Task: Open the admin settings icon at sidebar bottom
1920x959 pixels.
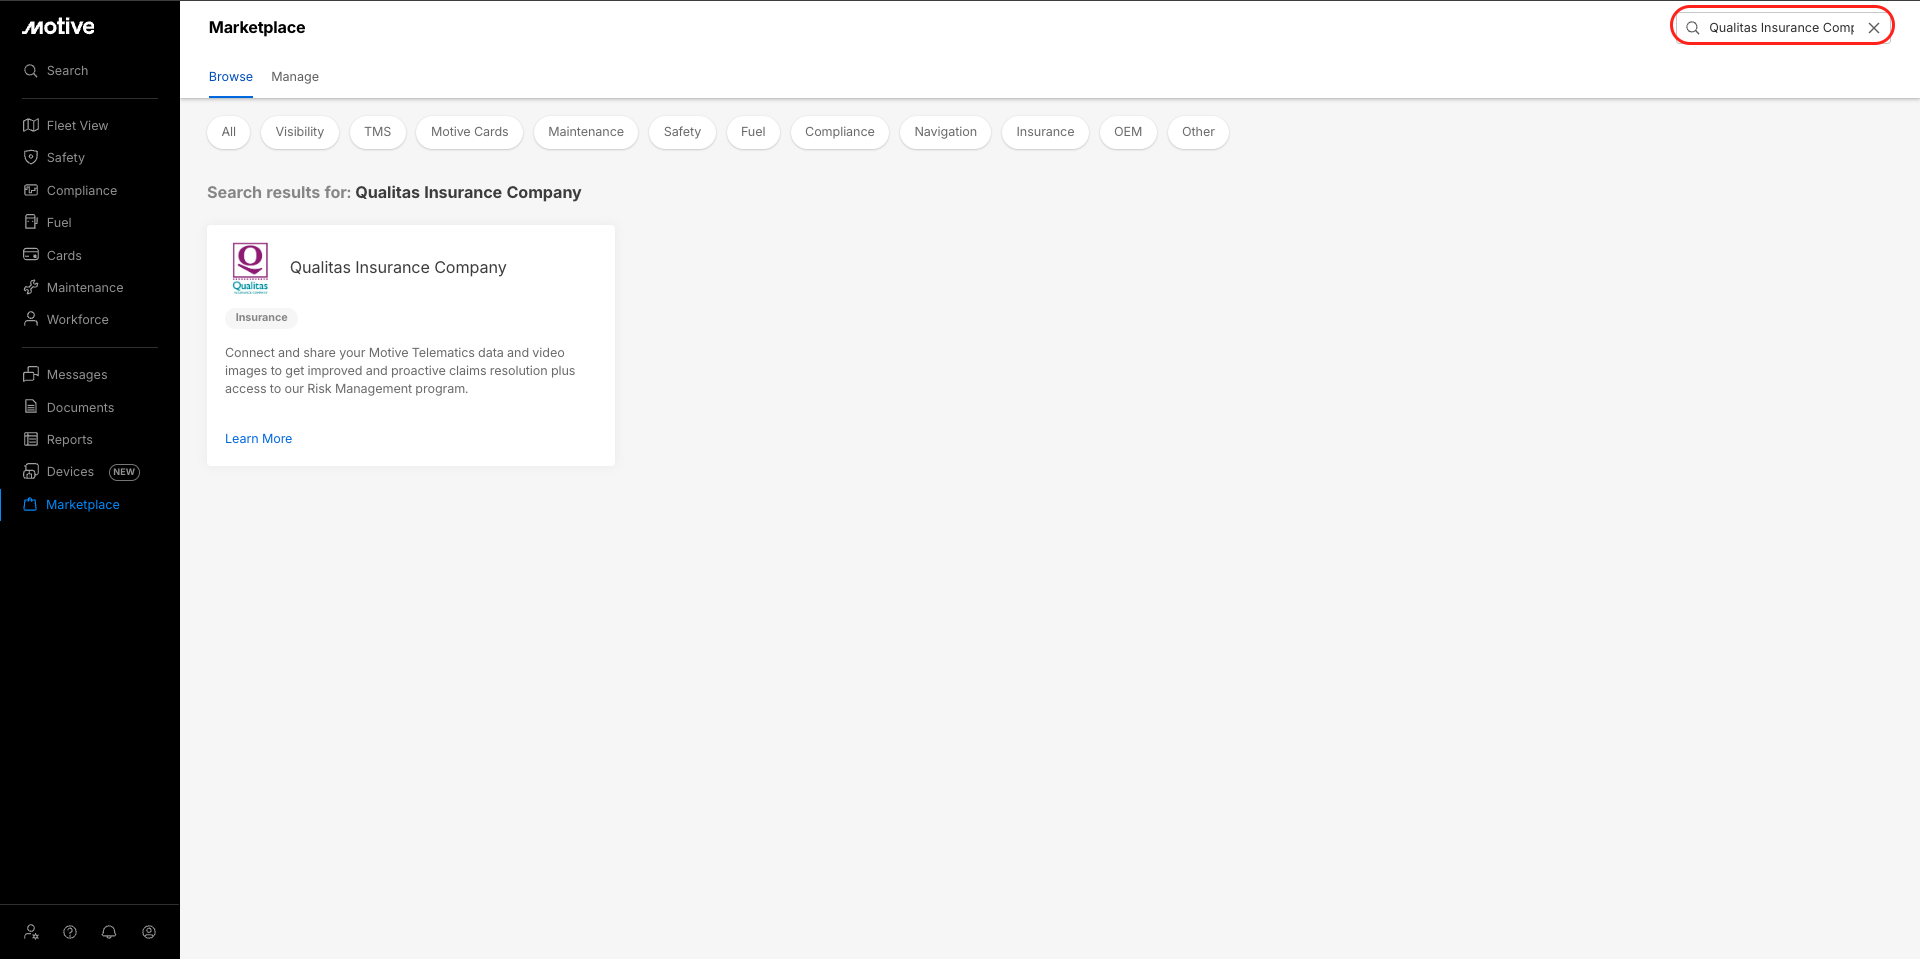Action: 32,932
